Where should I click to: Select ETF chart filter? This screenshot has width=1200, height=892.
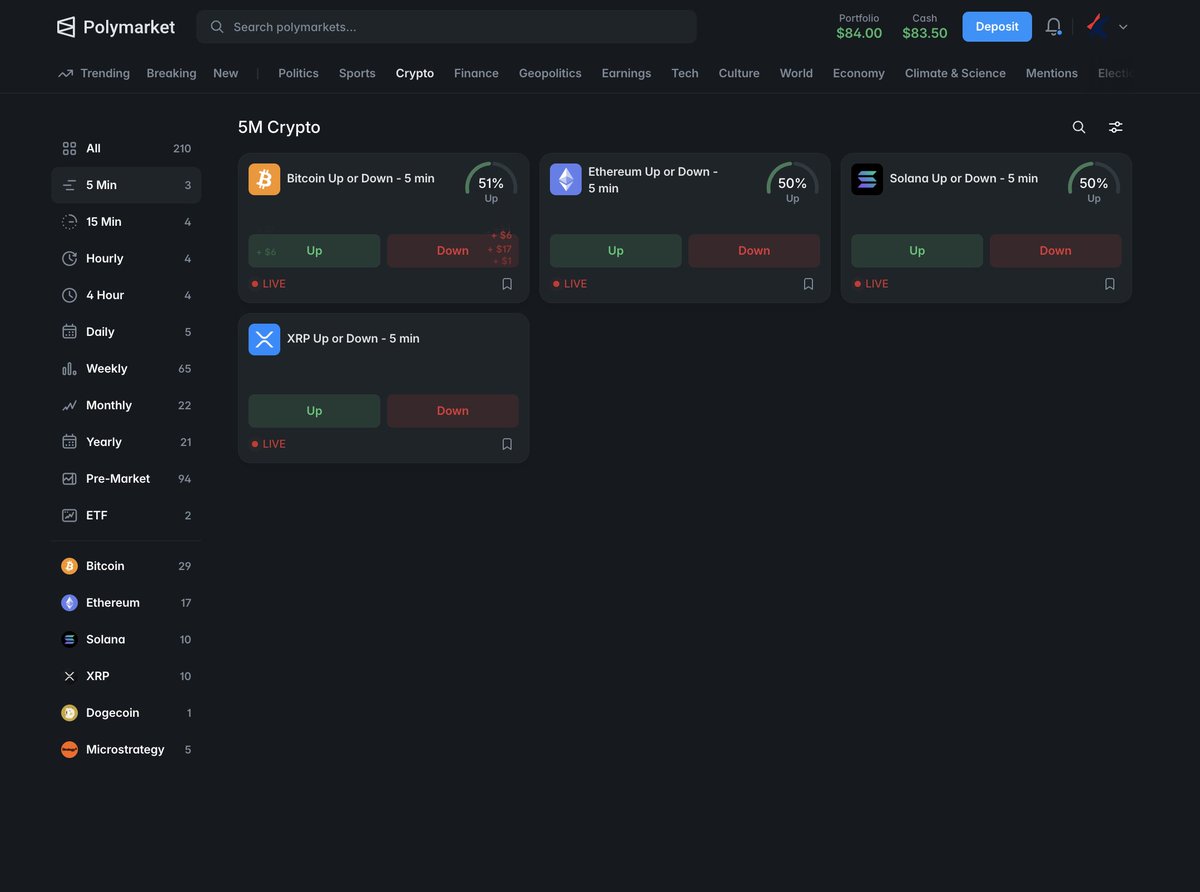[126, 515]
